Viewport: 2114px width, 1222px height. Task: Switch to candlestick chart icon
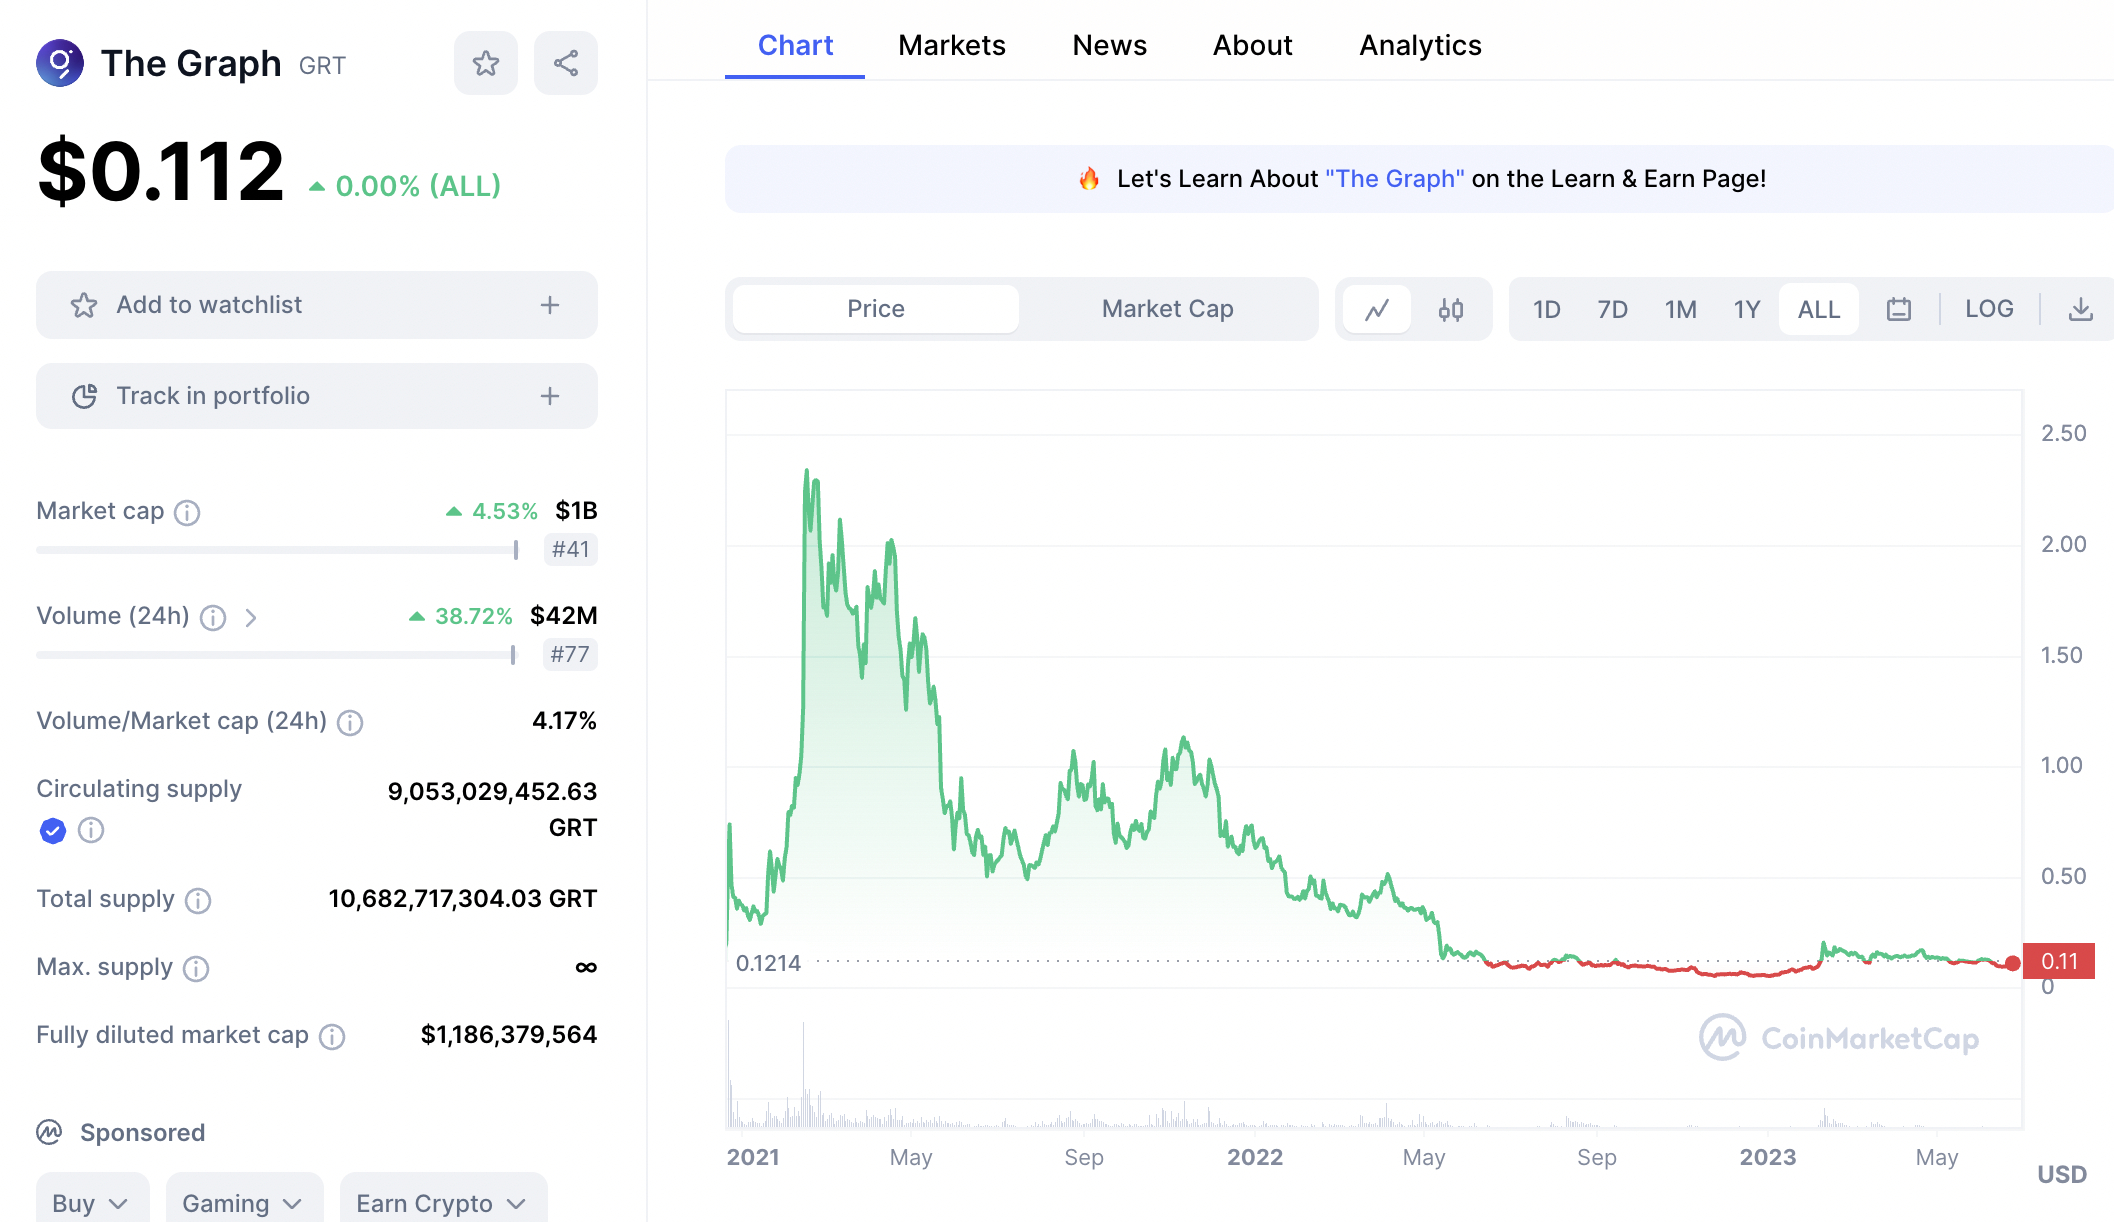pyautogui.click(x=1451, y=309)
